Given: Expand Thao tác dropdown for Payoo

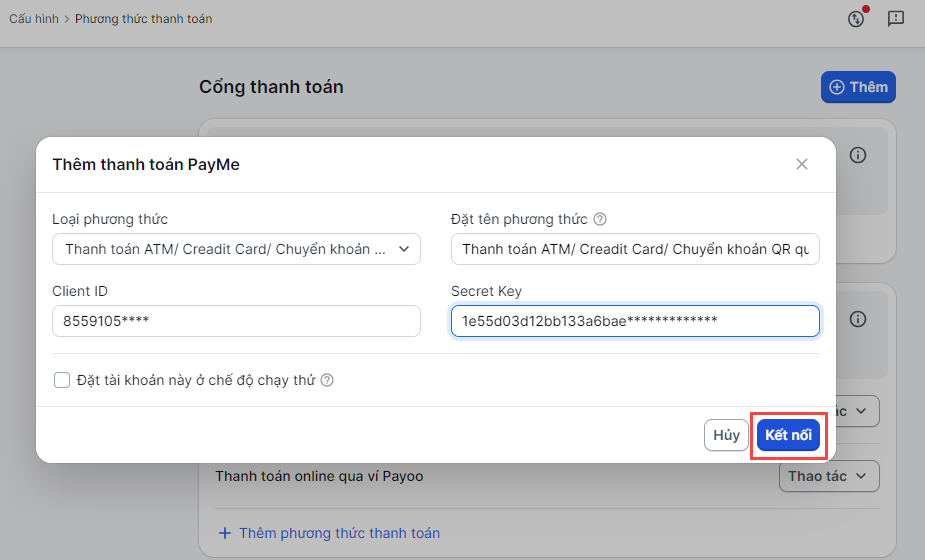Looking at the screenshot, I should [x=829, y=476].
